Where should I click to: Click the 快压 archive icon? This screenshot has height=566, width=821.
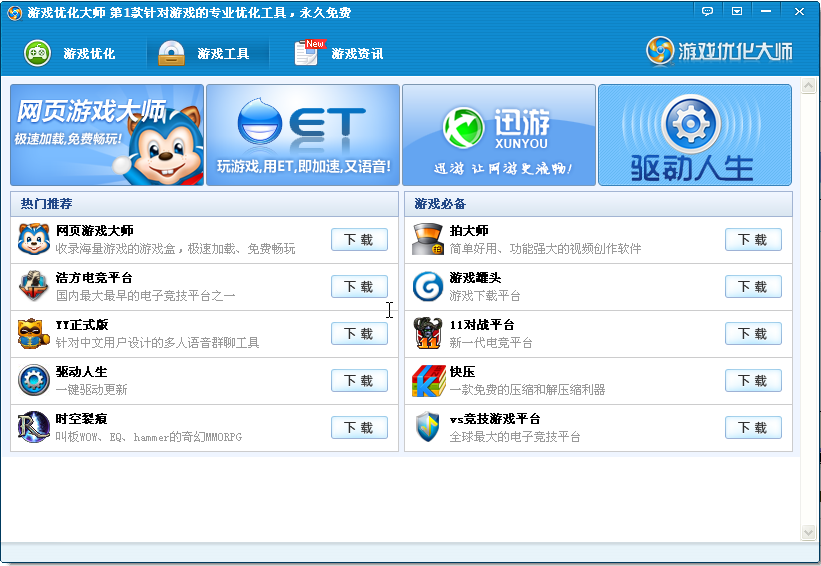tap(428, 380)
